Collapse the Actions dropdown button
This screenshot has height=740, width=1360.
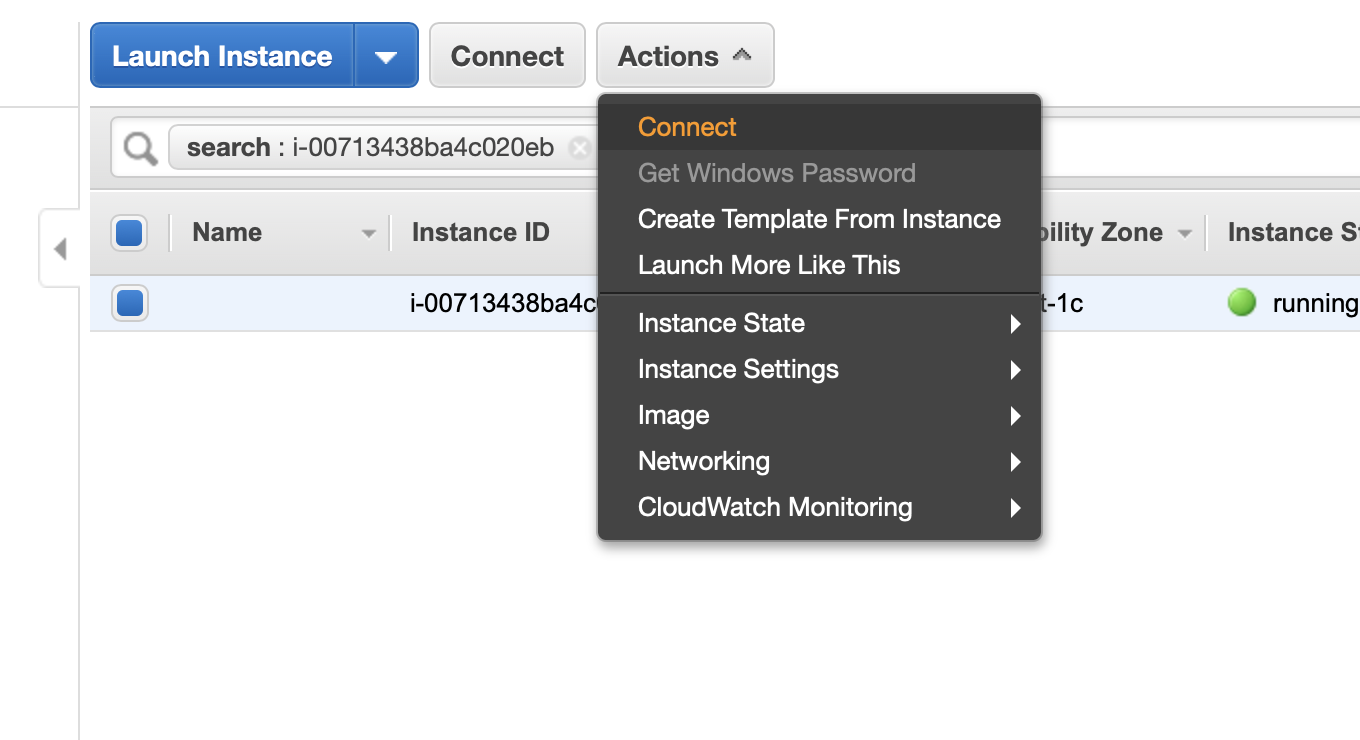685,56
